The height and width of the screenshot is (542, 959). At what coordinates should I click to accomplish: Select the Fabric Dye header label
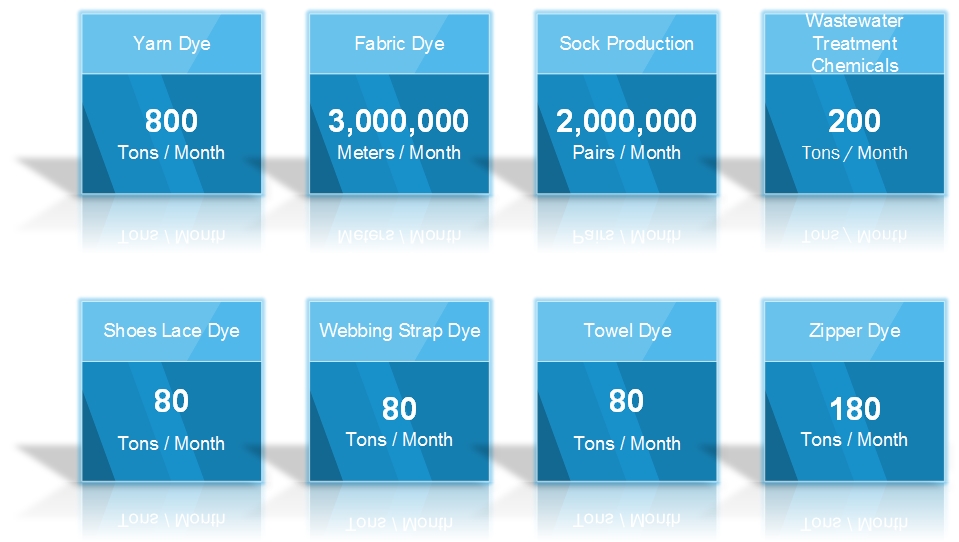[x=399, y=44]
